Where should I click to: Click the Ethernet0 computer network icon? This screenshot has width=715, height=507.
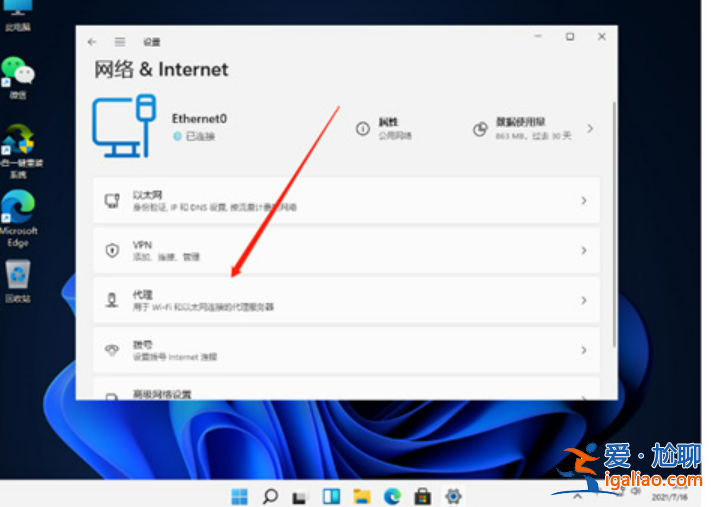[124, 126]
